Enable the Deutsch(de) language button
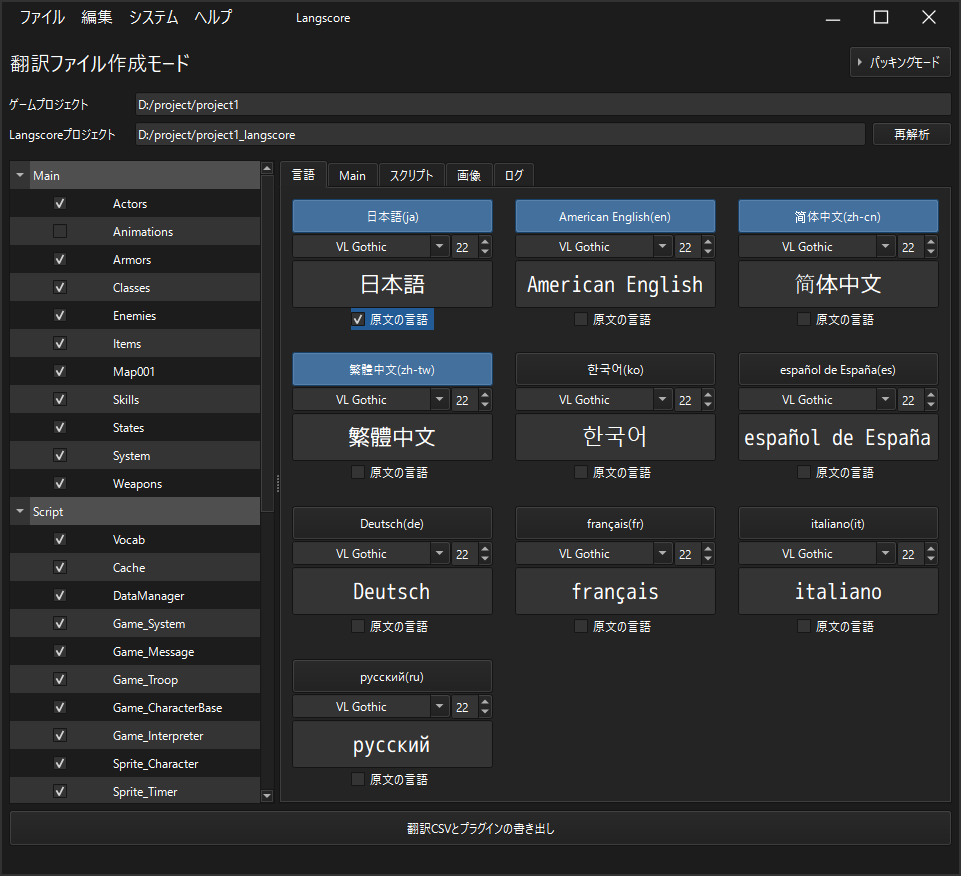The height and width of the screenshot is (876, 961). pyautogui.click(x=392, y=524)
